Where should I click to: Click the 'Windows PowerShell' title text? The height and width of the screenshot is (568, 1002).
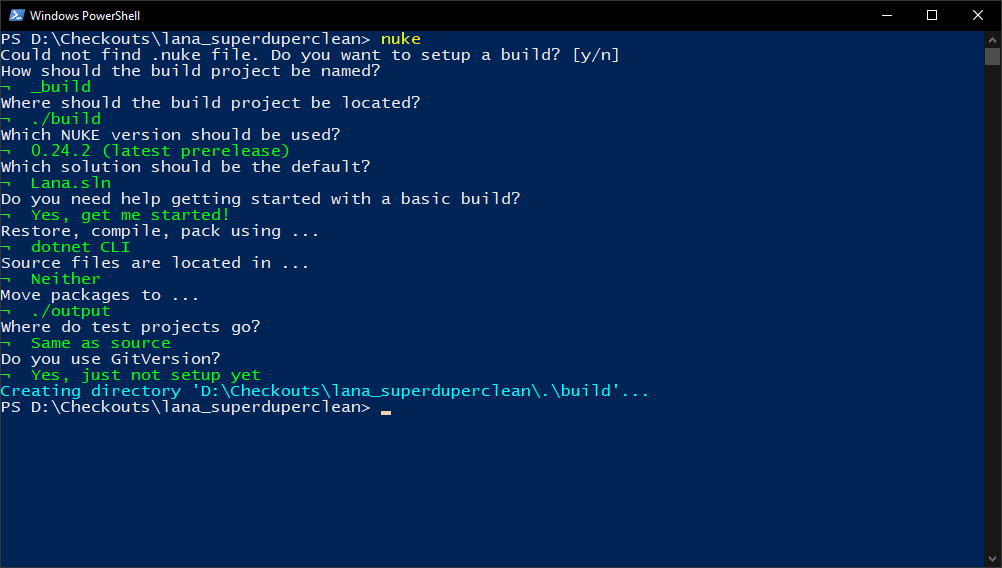(x=85, y=16)
